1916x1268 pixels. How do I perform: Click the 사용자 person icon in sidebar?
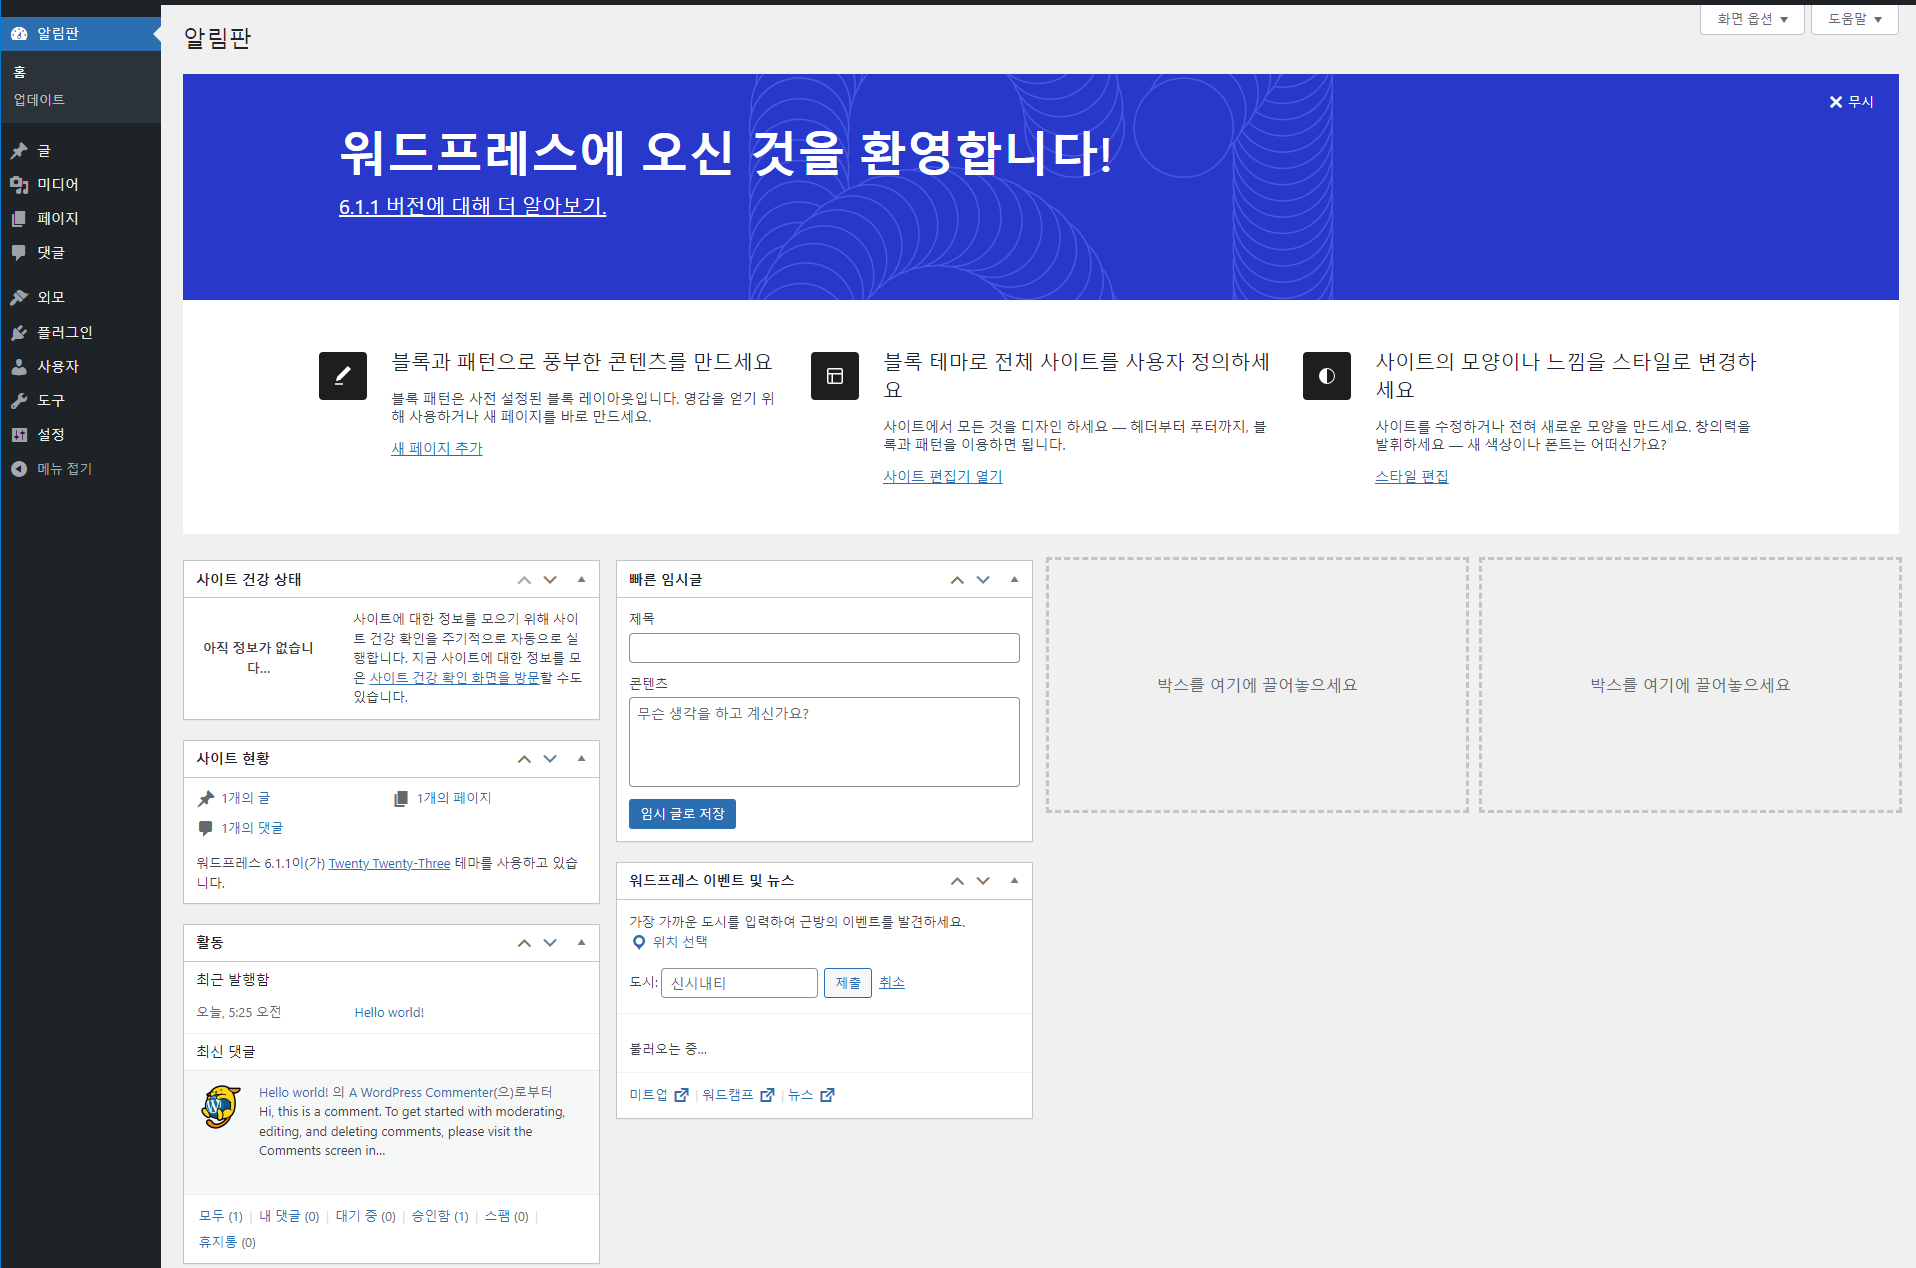tap(19, 367)
